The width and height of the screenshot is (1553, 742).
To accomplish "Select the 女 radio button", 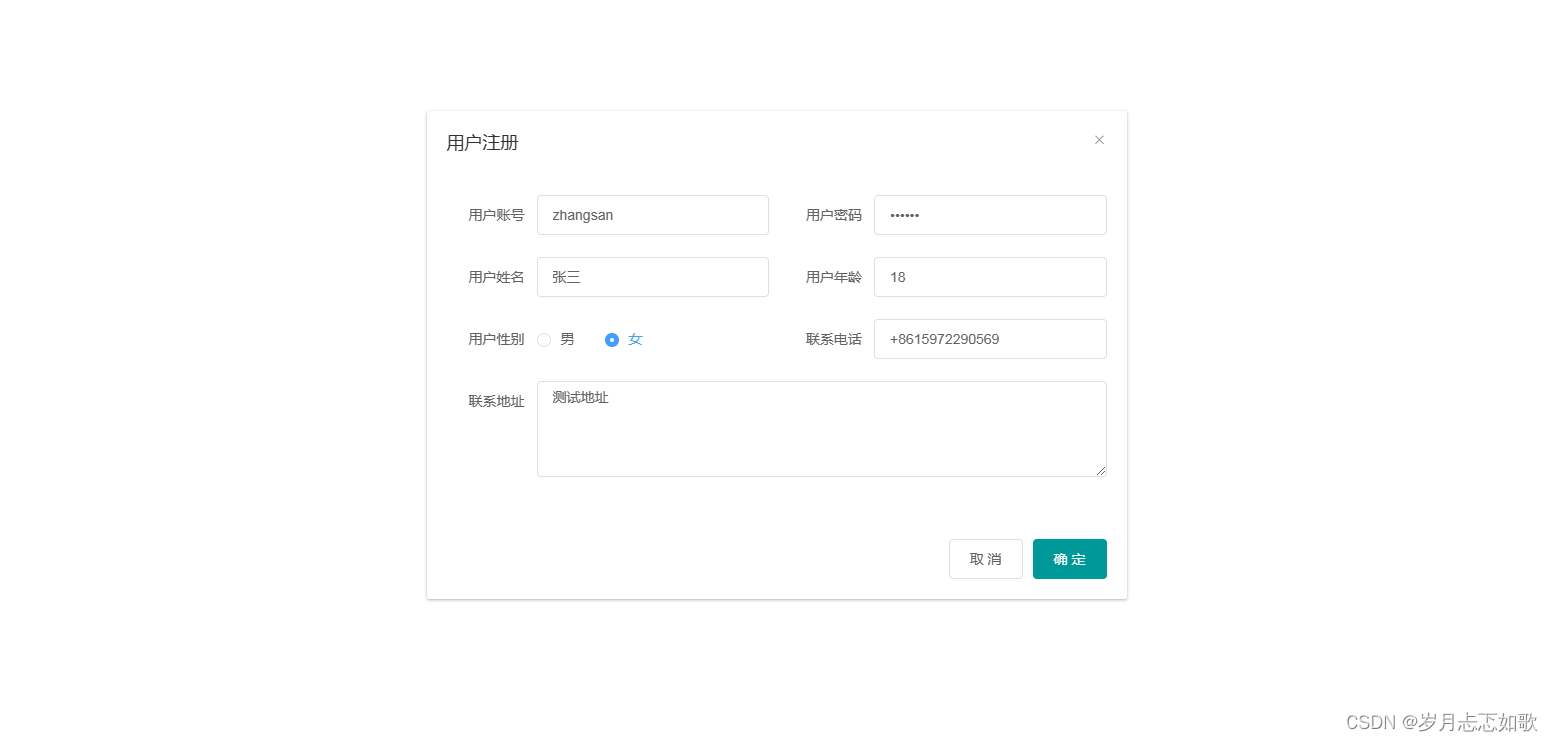I will point(612,339).
